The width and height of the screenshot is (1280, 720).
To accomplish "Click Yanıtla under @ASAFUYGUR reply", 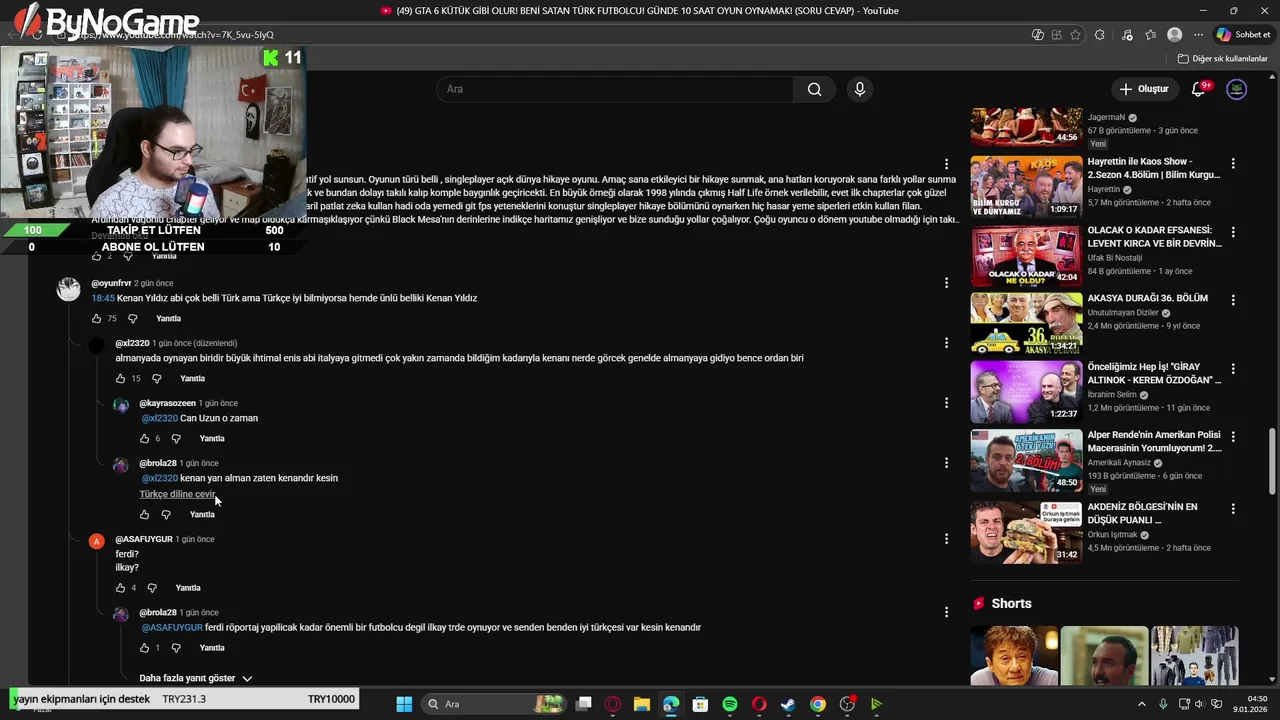I will point(188,588).
